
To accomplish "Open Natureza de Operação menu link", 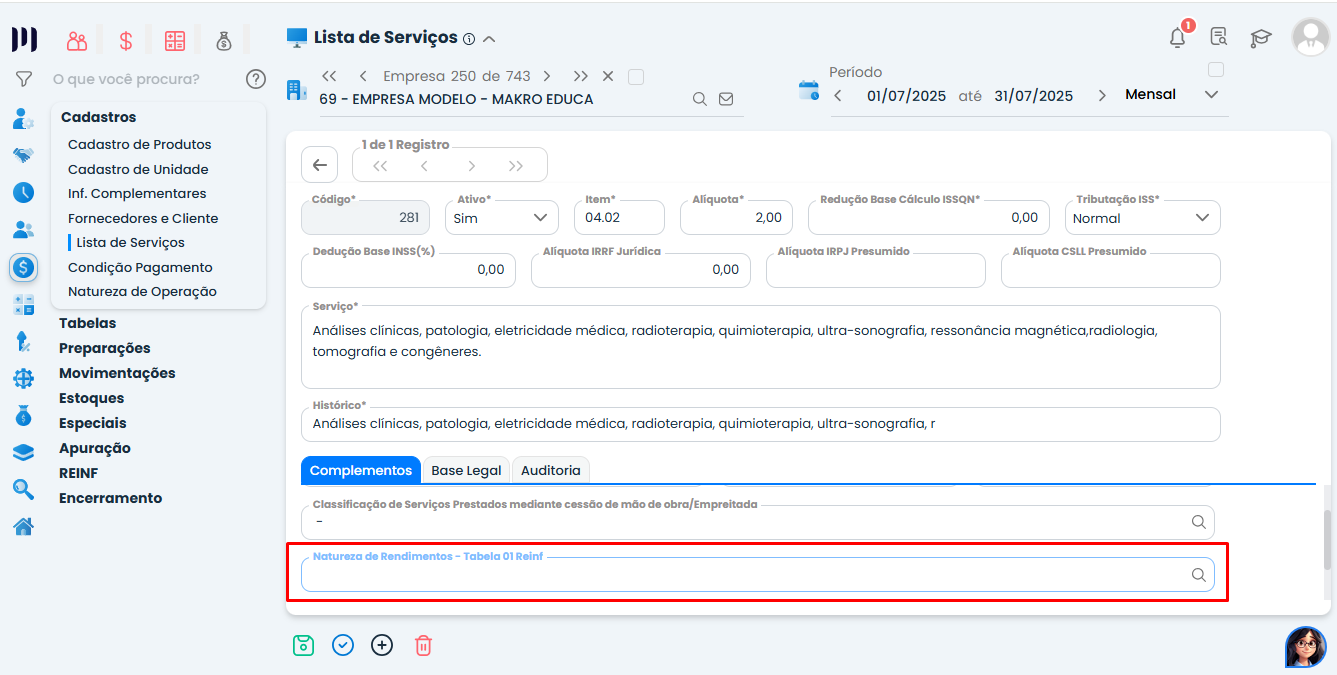I will pos(142,291).
